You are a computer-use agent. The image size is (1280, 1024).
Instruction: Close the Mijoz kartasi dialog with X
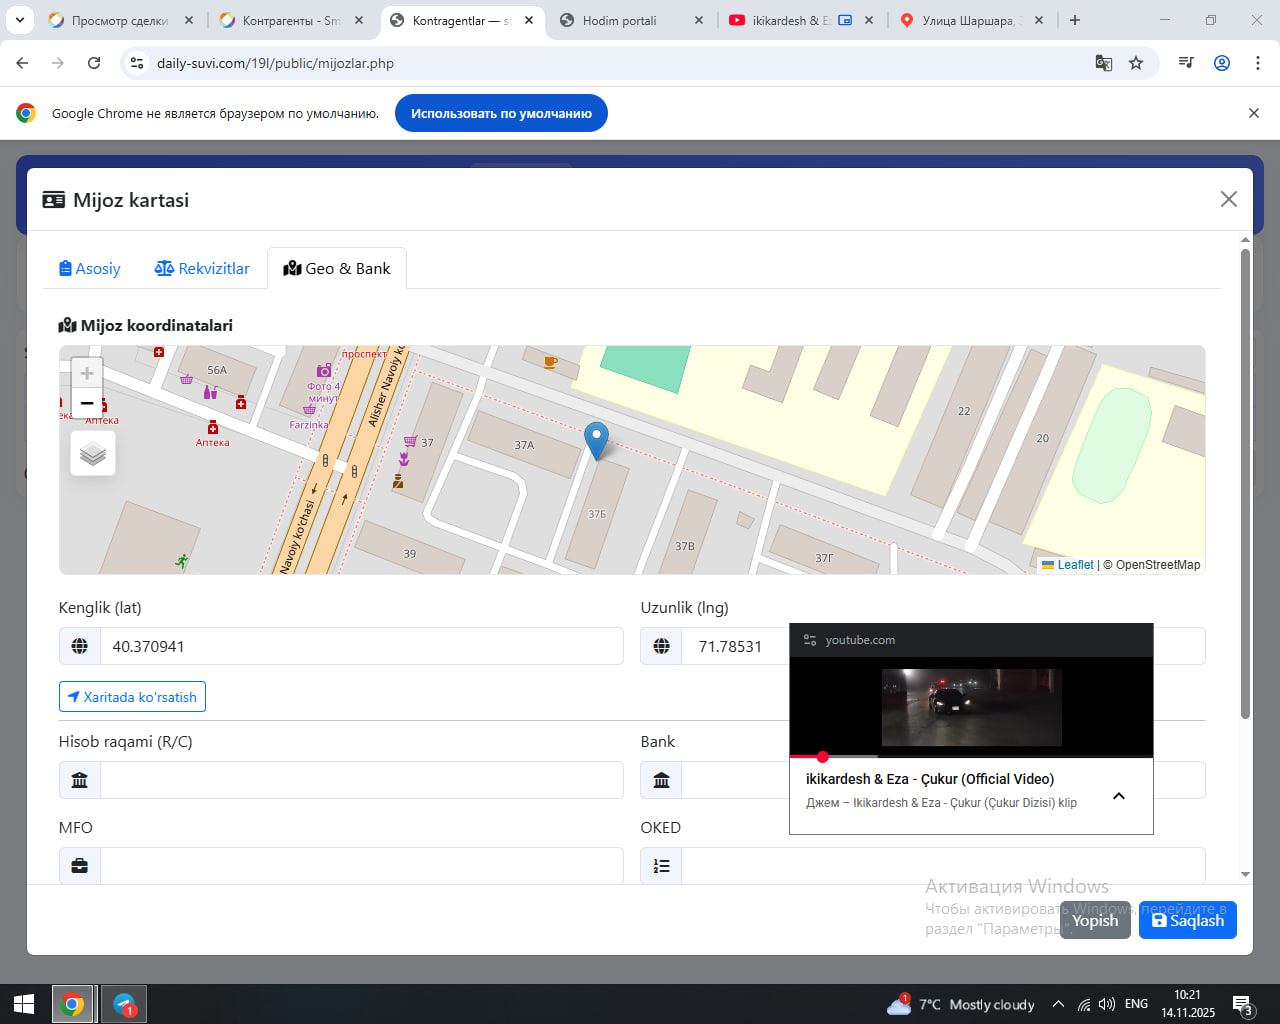coord(1229,199)
